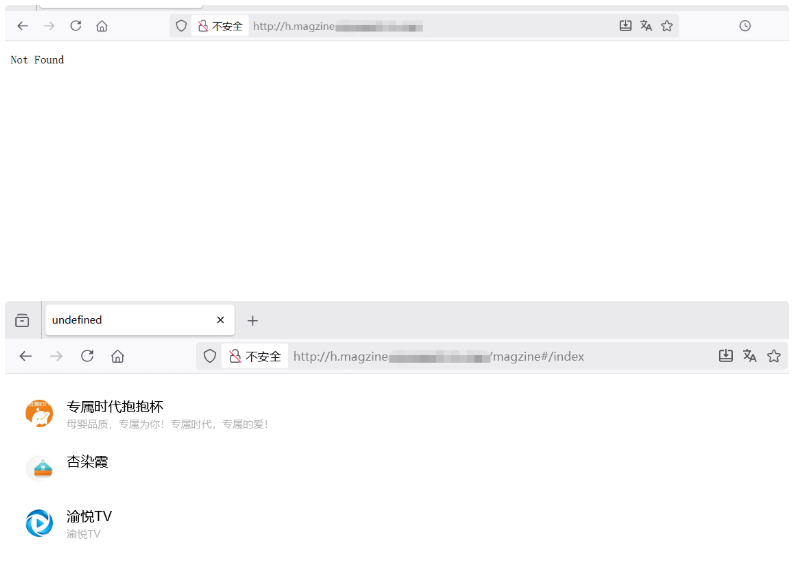Screen dimensions: 792x587
Task: Open the 杏染霞 logo icon
Action: (39, 468)
